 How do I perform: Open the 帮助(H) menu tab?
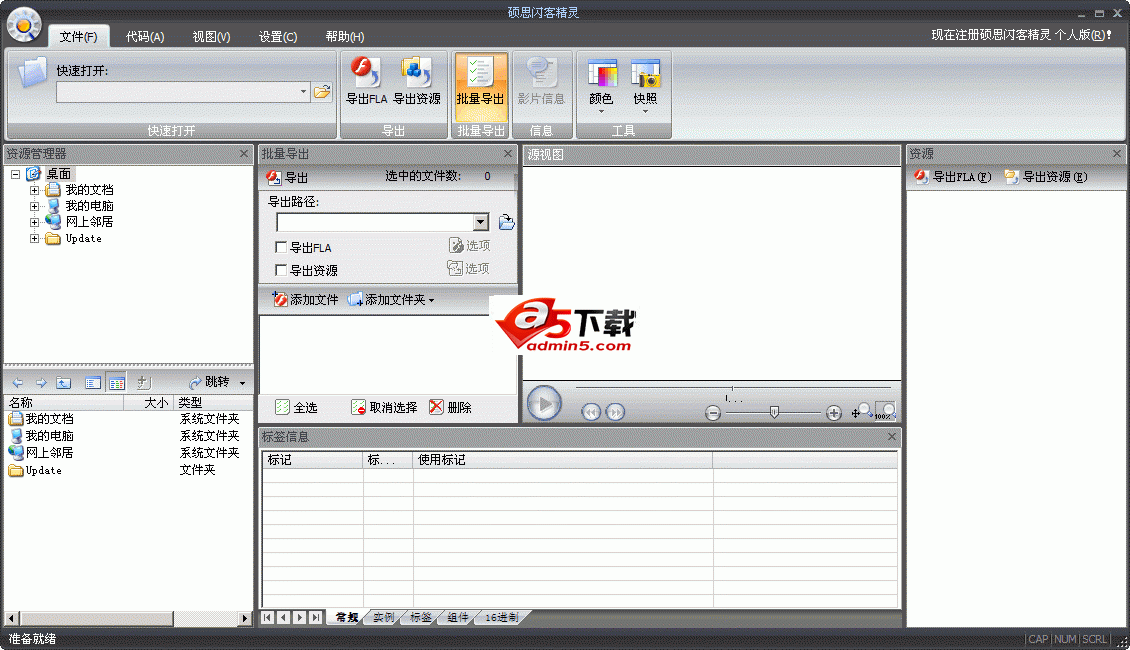tap(344, 37)
